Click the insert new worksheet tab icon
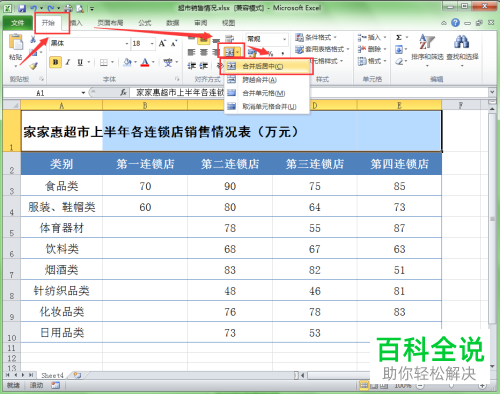This screenshot has width=500, height=394. [x=78, y=375]
